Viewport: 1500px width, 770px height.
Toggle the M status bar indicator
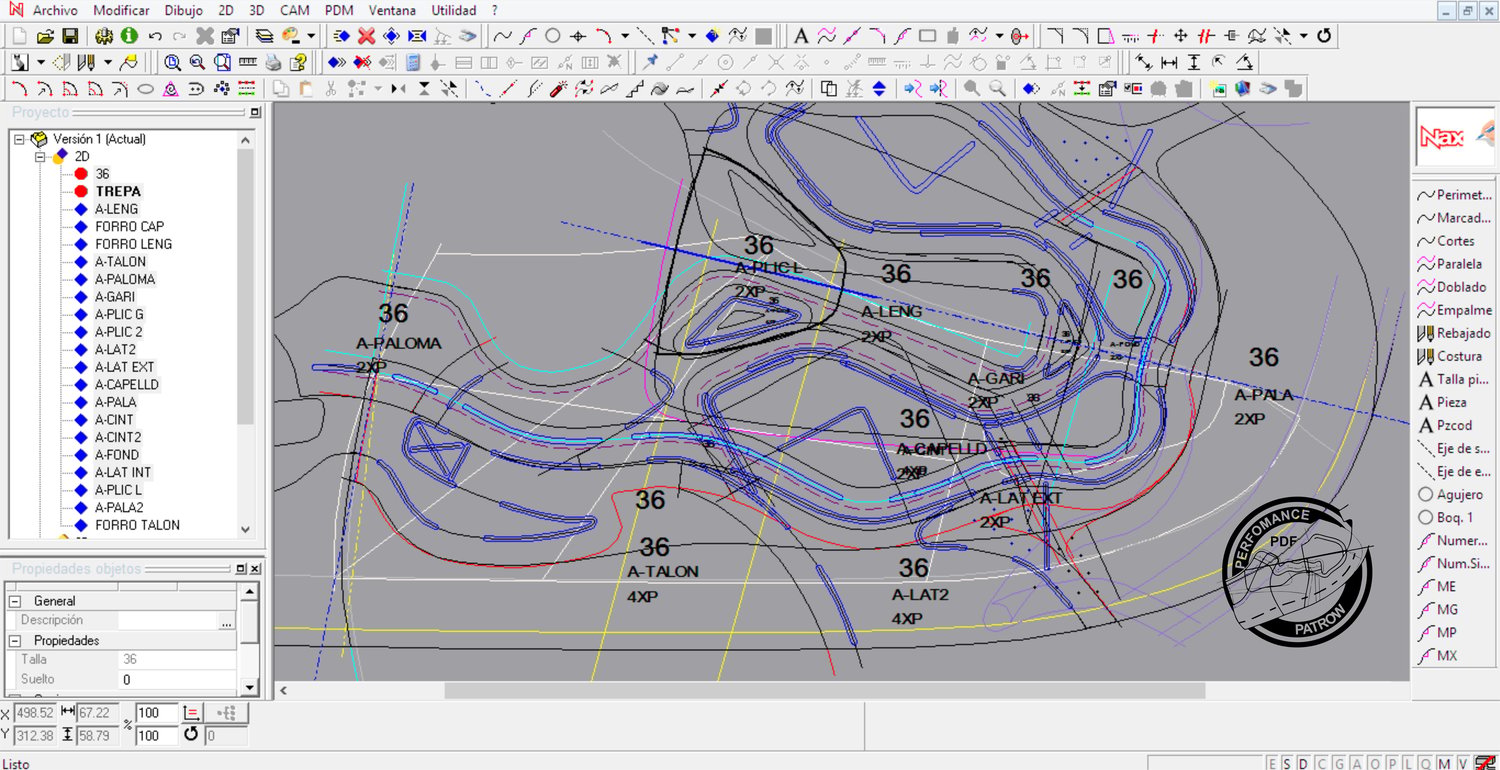(1444, 763)
